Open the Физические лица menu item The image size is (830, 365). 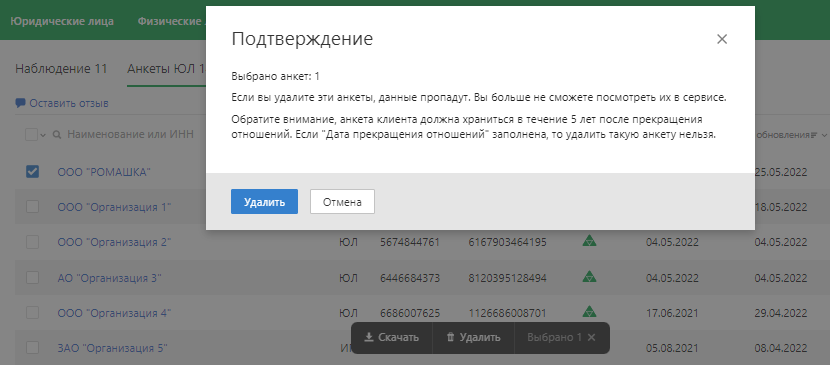click(172, 22)
